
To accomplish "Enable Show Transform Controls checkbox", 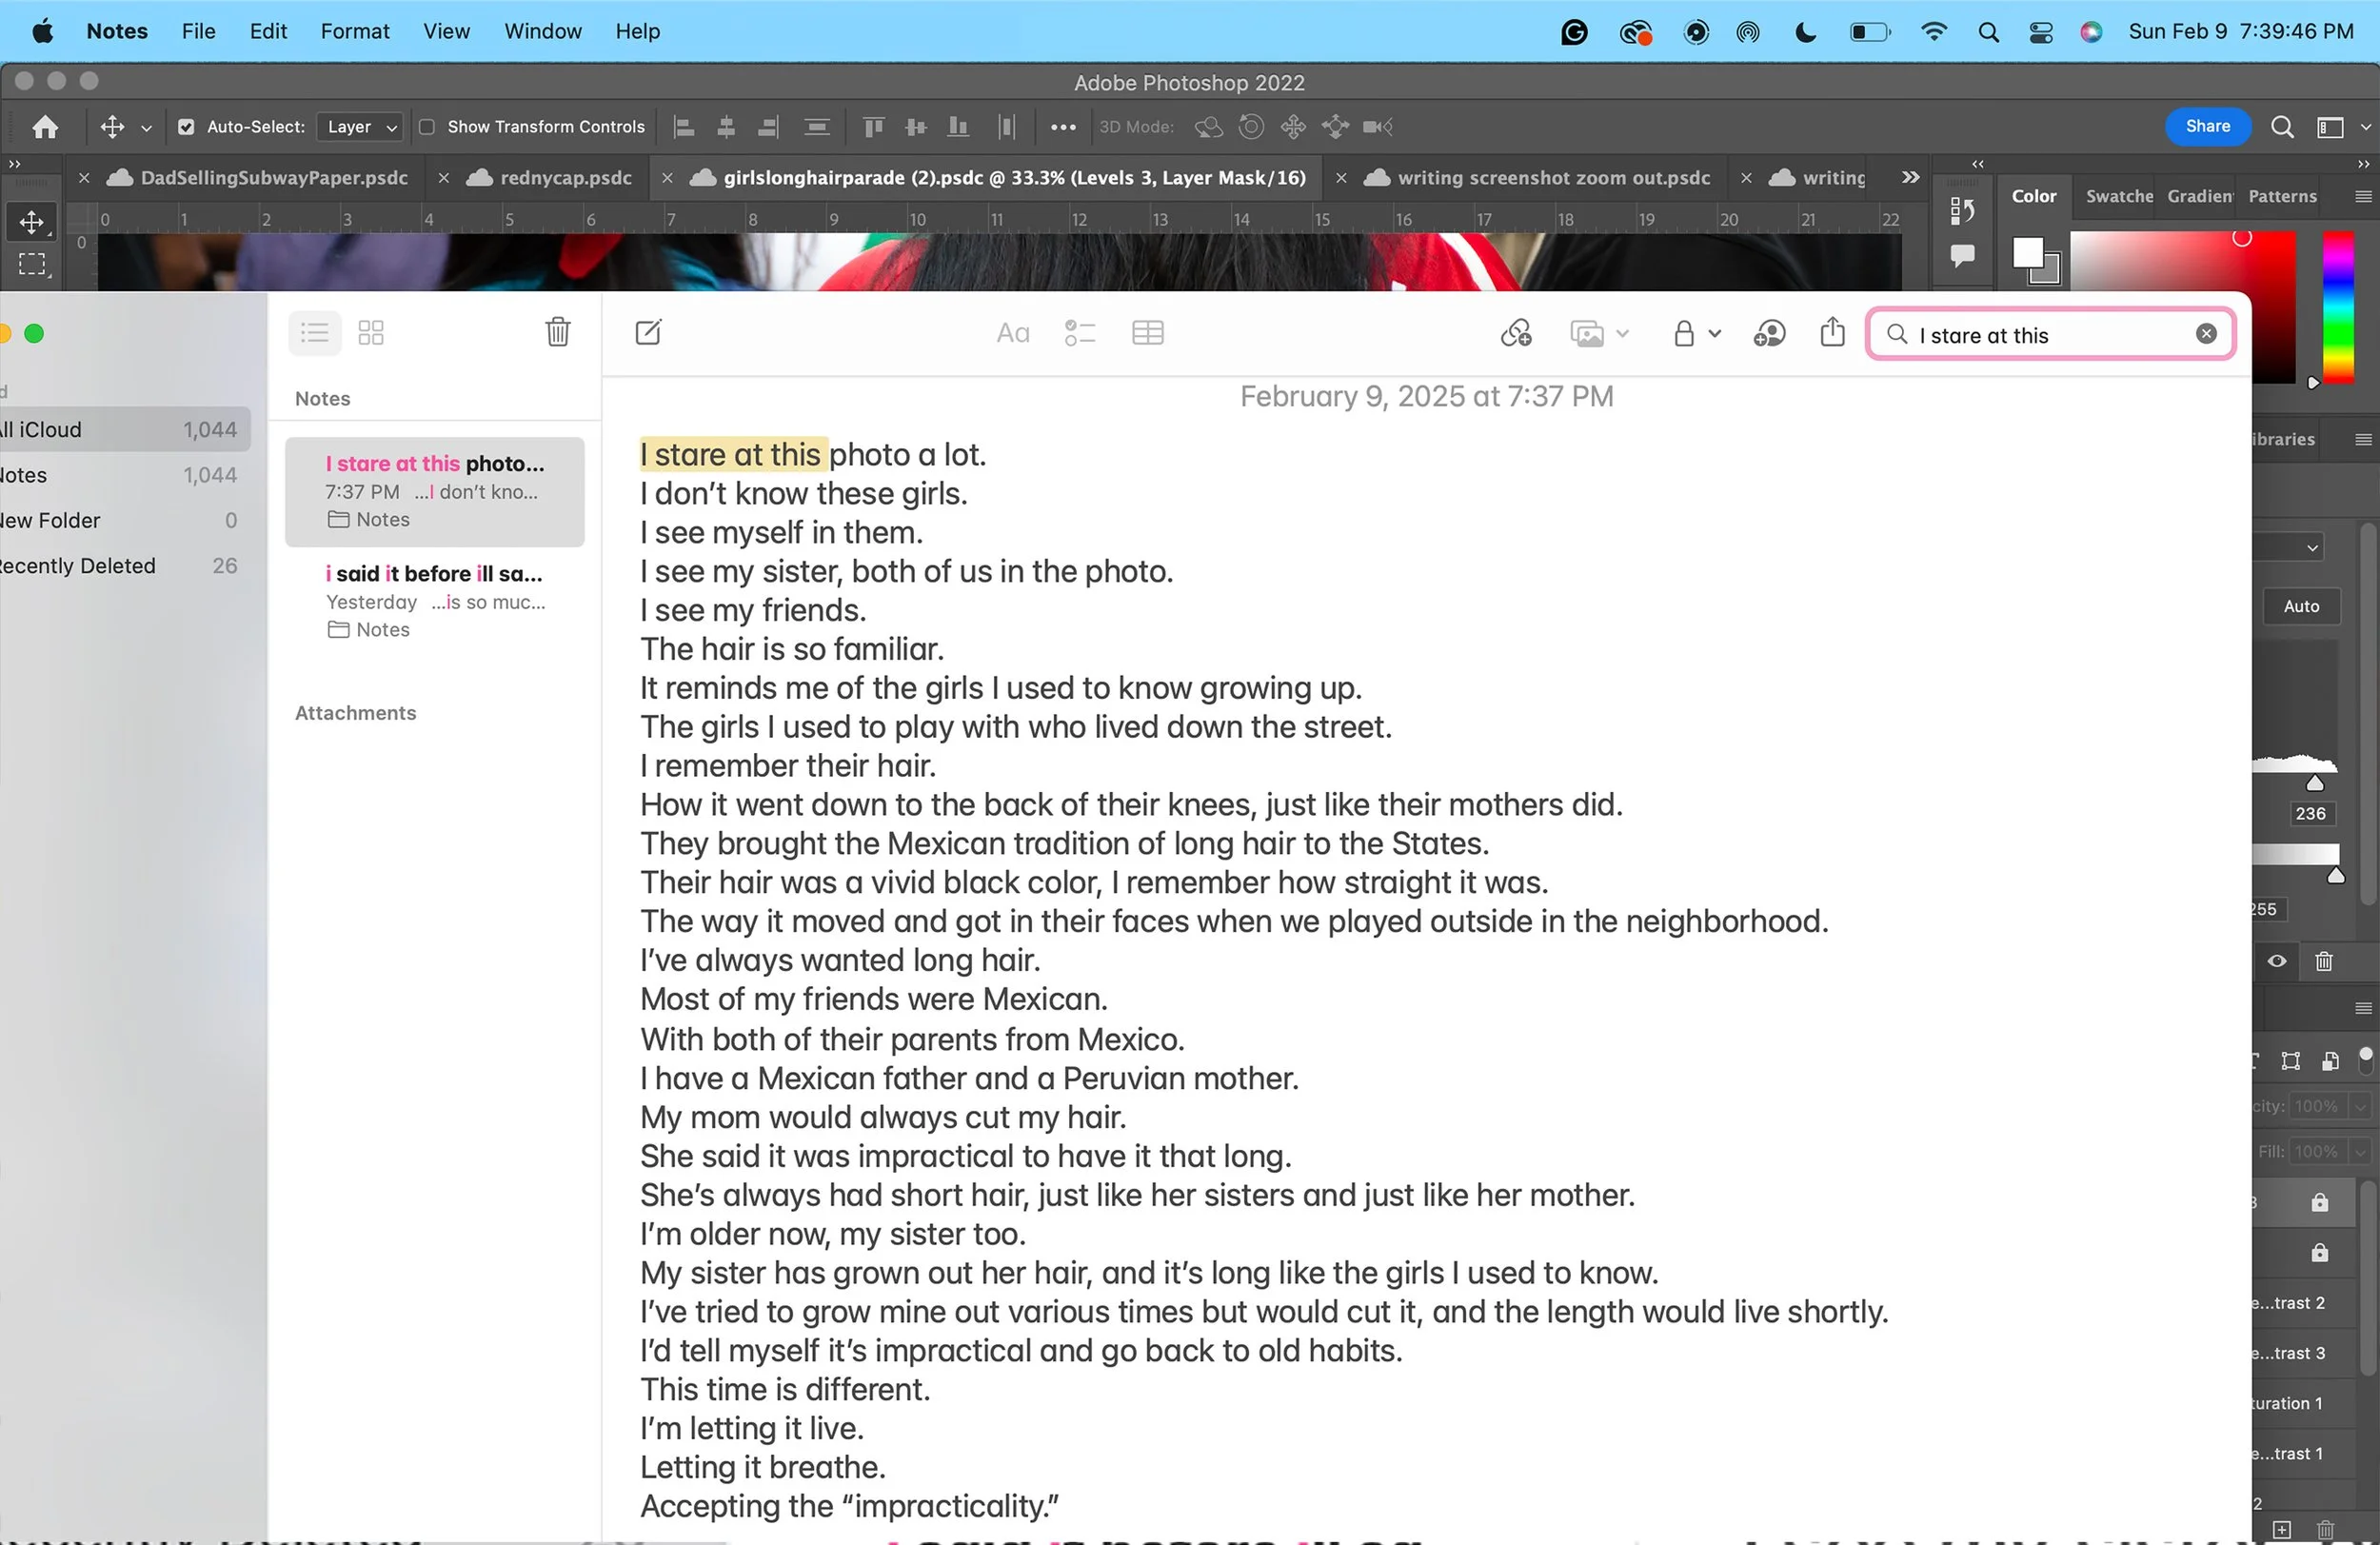I will [x=427, y=127].
